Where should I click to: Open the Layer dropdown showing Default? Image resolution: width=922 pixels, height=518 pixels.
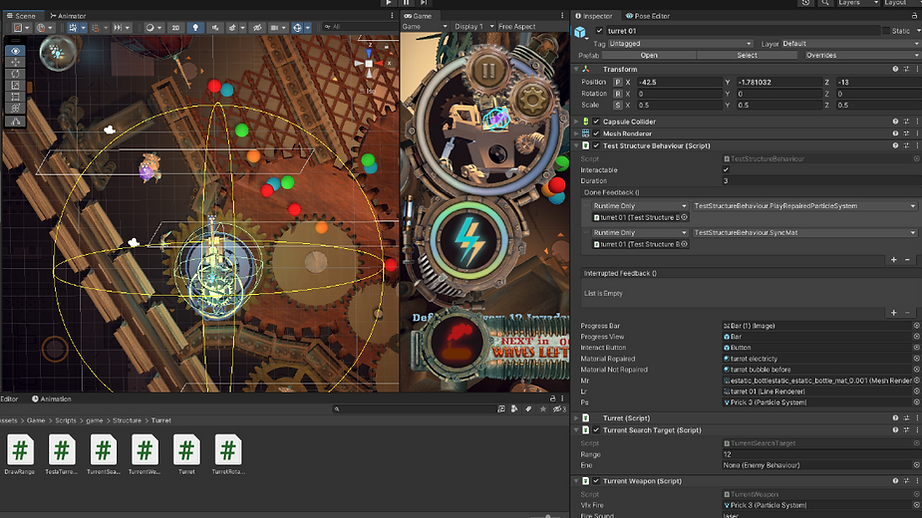[851, 44]
